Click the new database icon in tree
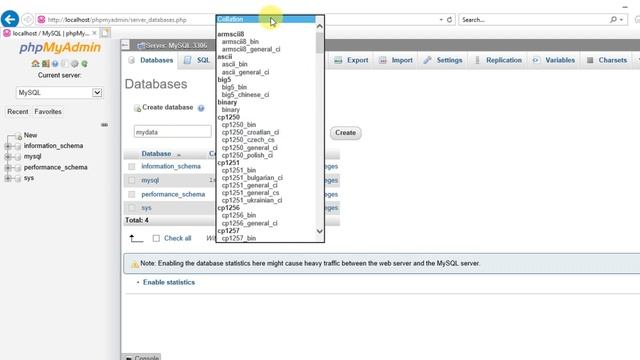 click(18, 136)
